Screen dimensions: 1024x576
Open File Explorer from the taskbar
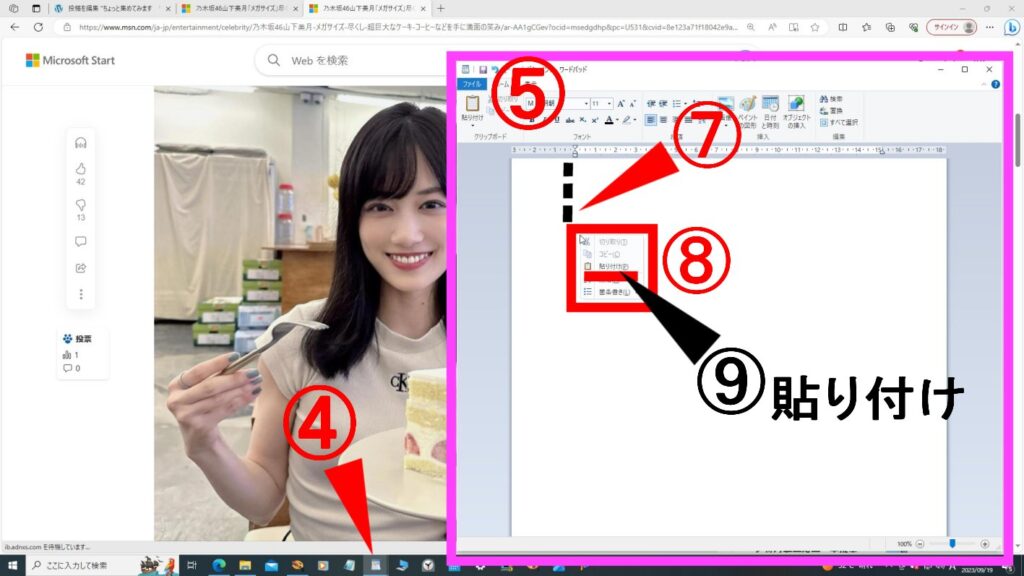click(x=245, y=566)
